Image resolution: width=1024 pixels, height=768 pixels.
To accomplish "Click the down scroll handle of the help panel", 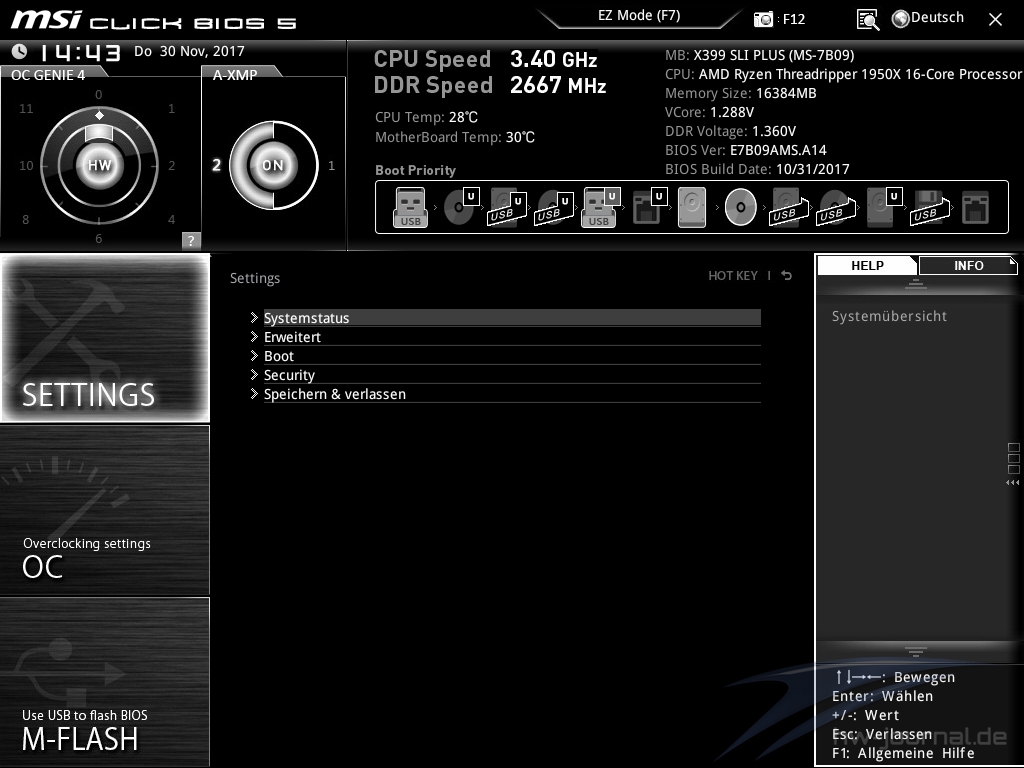I will [916, 651].
